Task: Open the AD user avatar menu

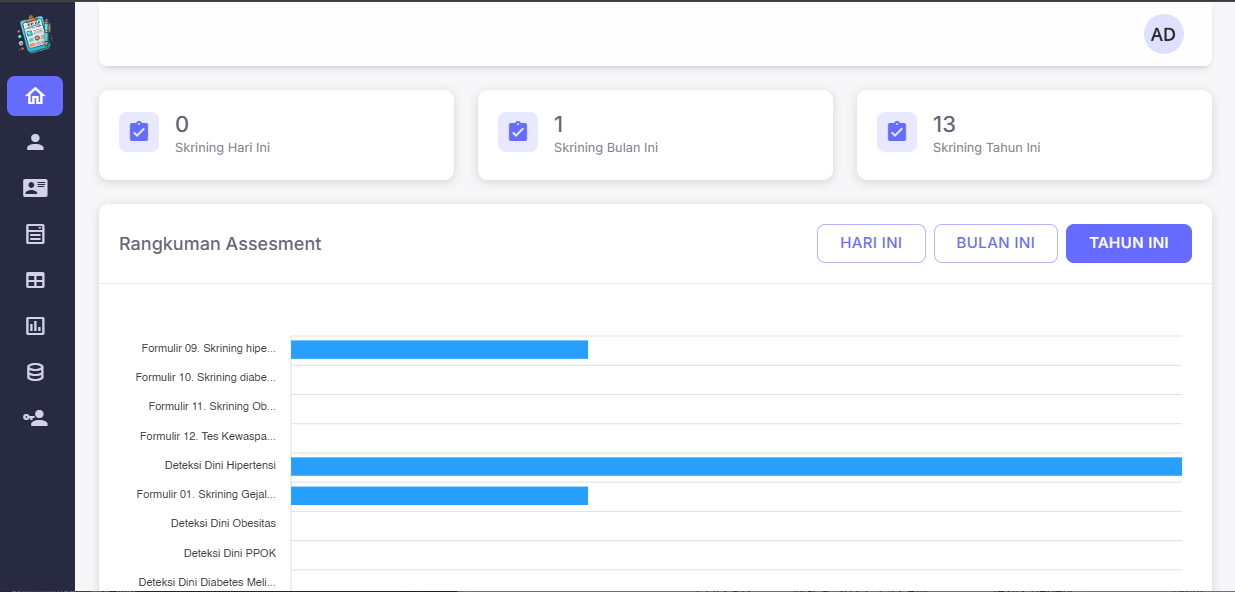Action: 1163,34
